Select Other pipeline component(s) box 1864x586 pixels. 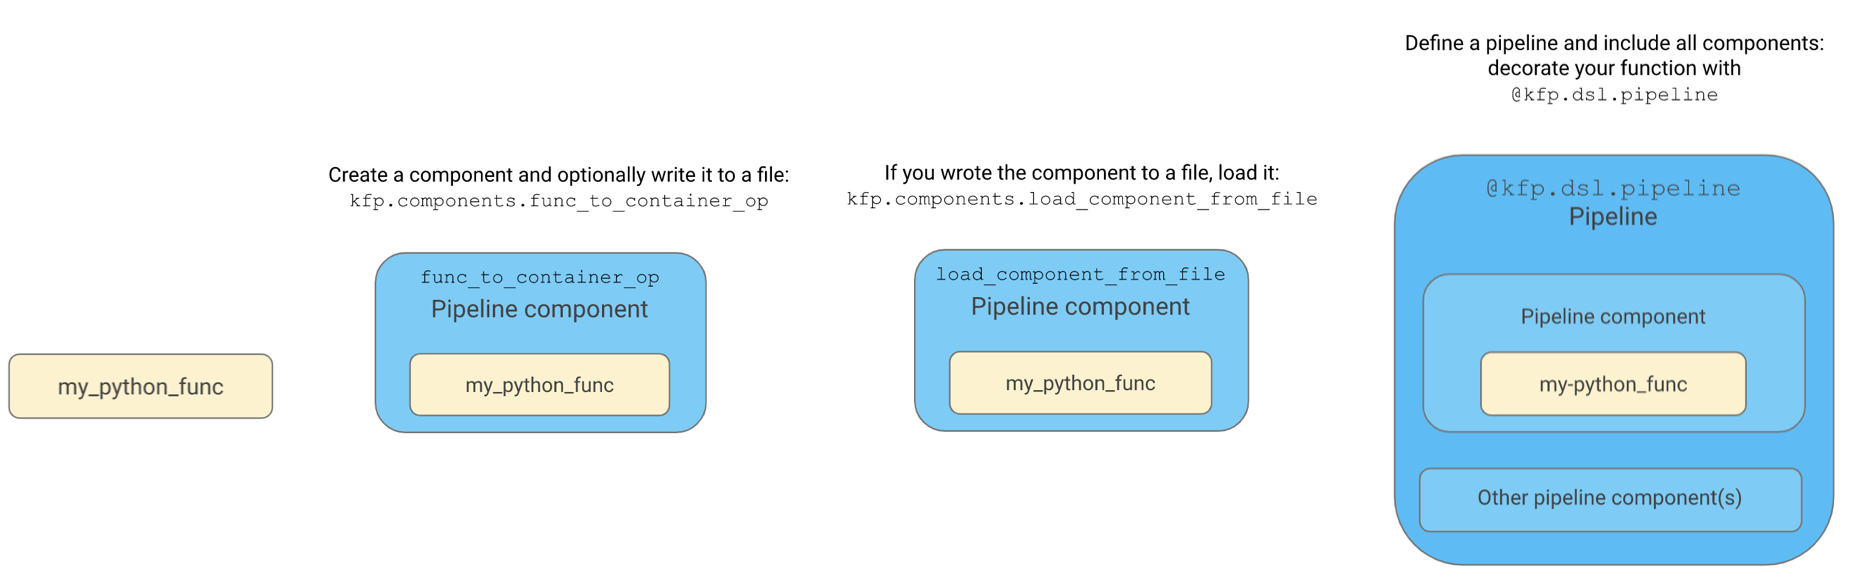(1610, 499)
